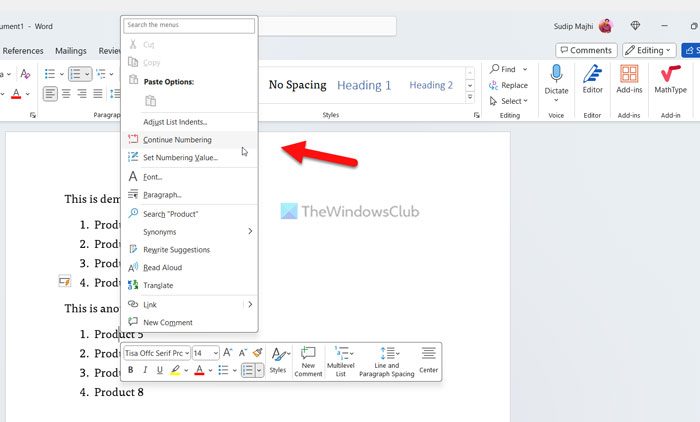Click the ribbon bullets list icon

coord(50,74)
